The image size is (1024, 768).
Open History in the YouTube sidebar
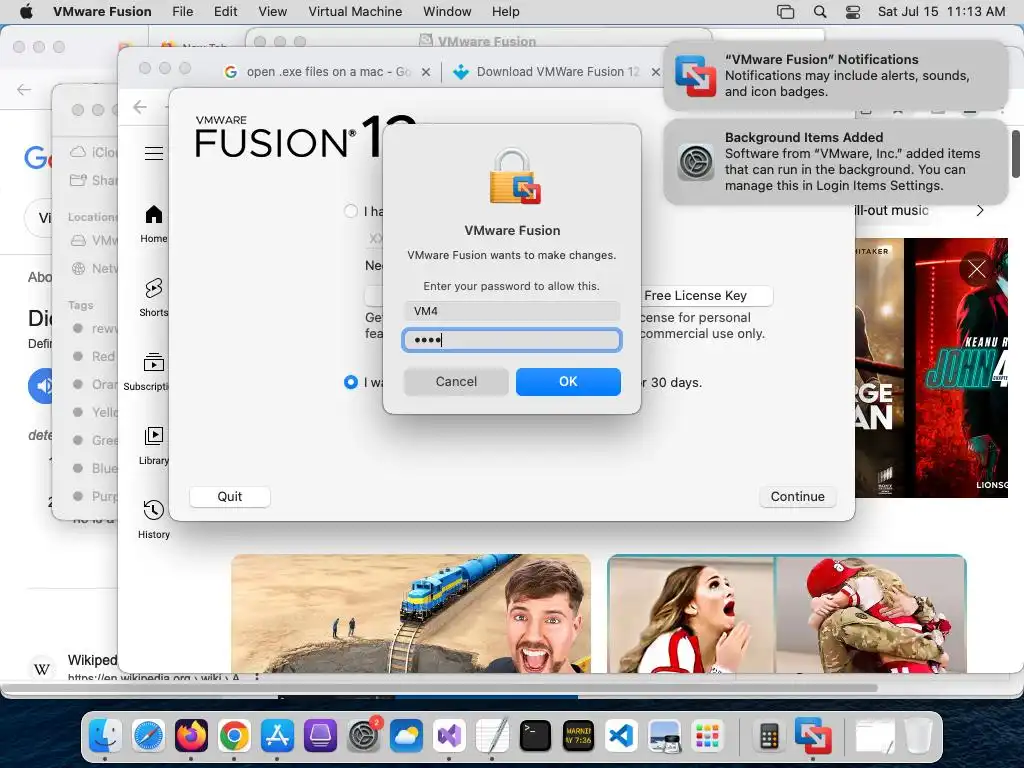tap(154, 519)
